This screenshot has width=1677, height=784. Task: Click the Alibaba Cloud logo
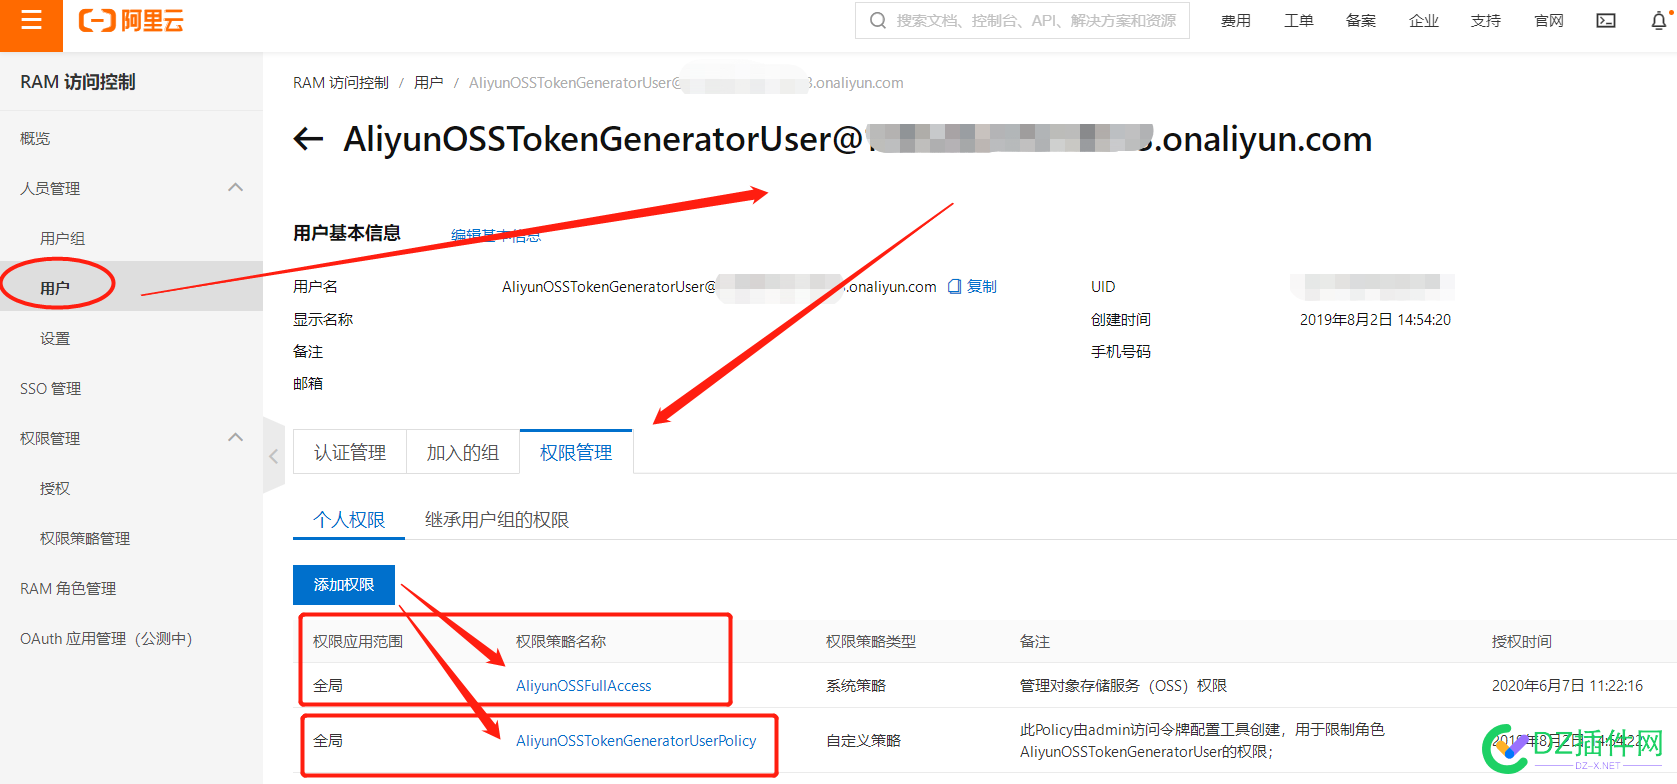point(131,21)
